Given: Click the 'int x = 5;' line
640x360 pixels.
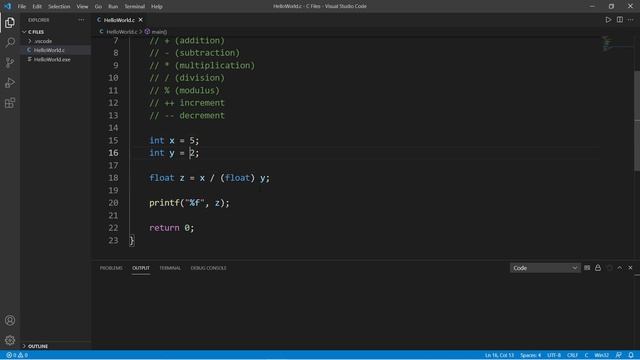Looking at the screenshot, I should 174,140.
